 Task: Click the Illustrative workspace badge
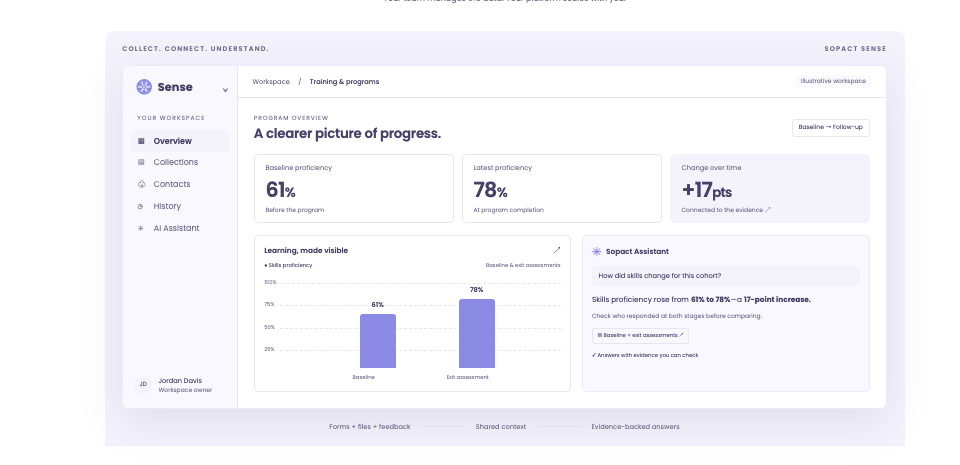point(833,81)
